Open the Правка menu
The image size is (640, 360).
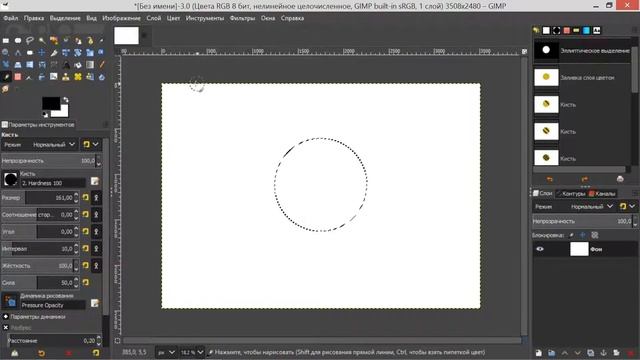tap(34, 18)
